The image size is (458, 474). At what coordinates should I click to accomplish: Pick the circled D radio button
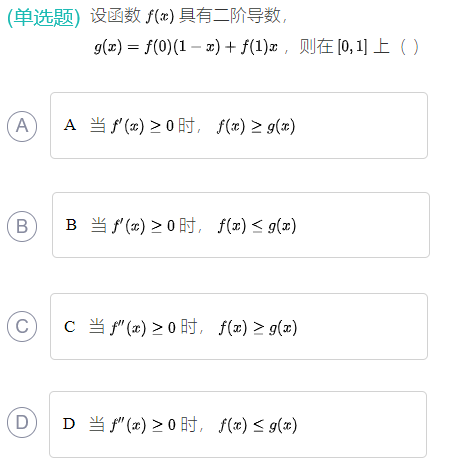(22, 422)
